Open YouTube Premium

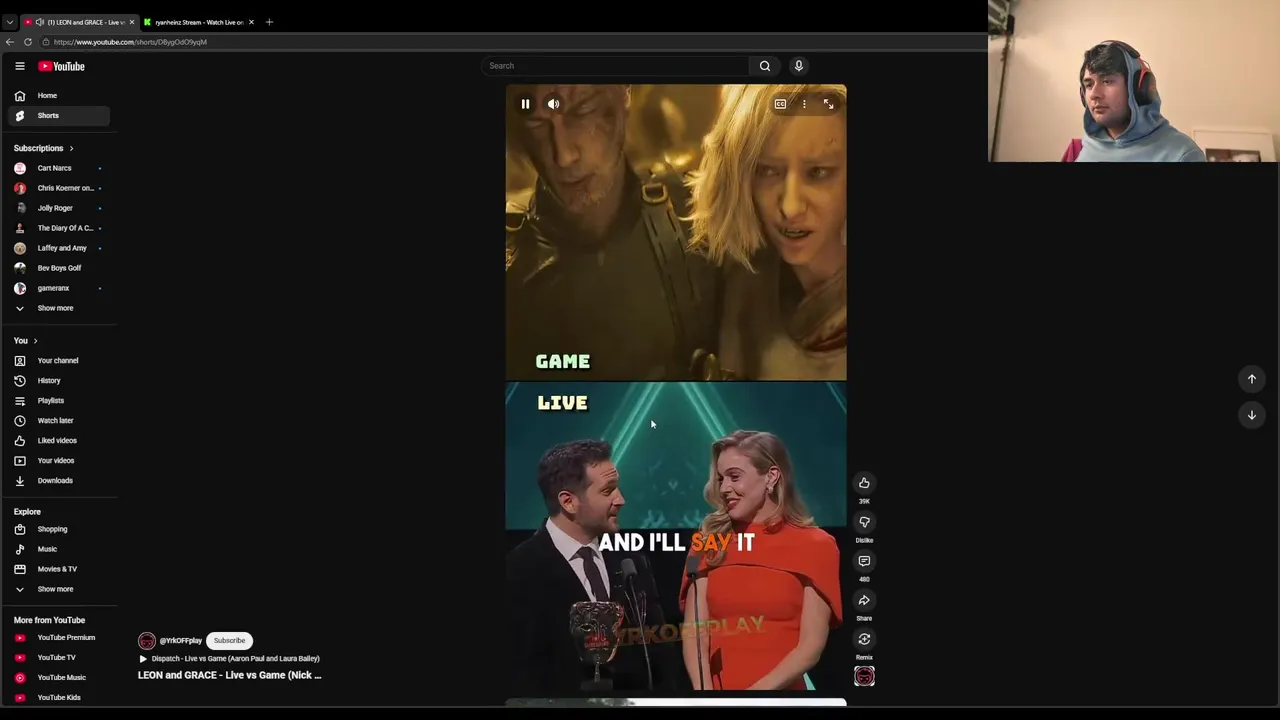coord(59,637)
